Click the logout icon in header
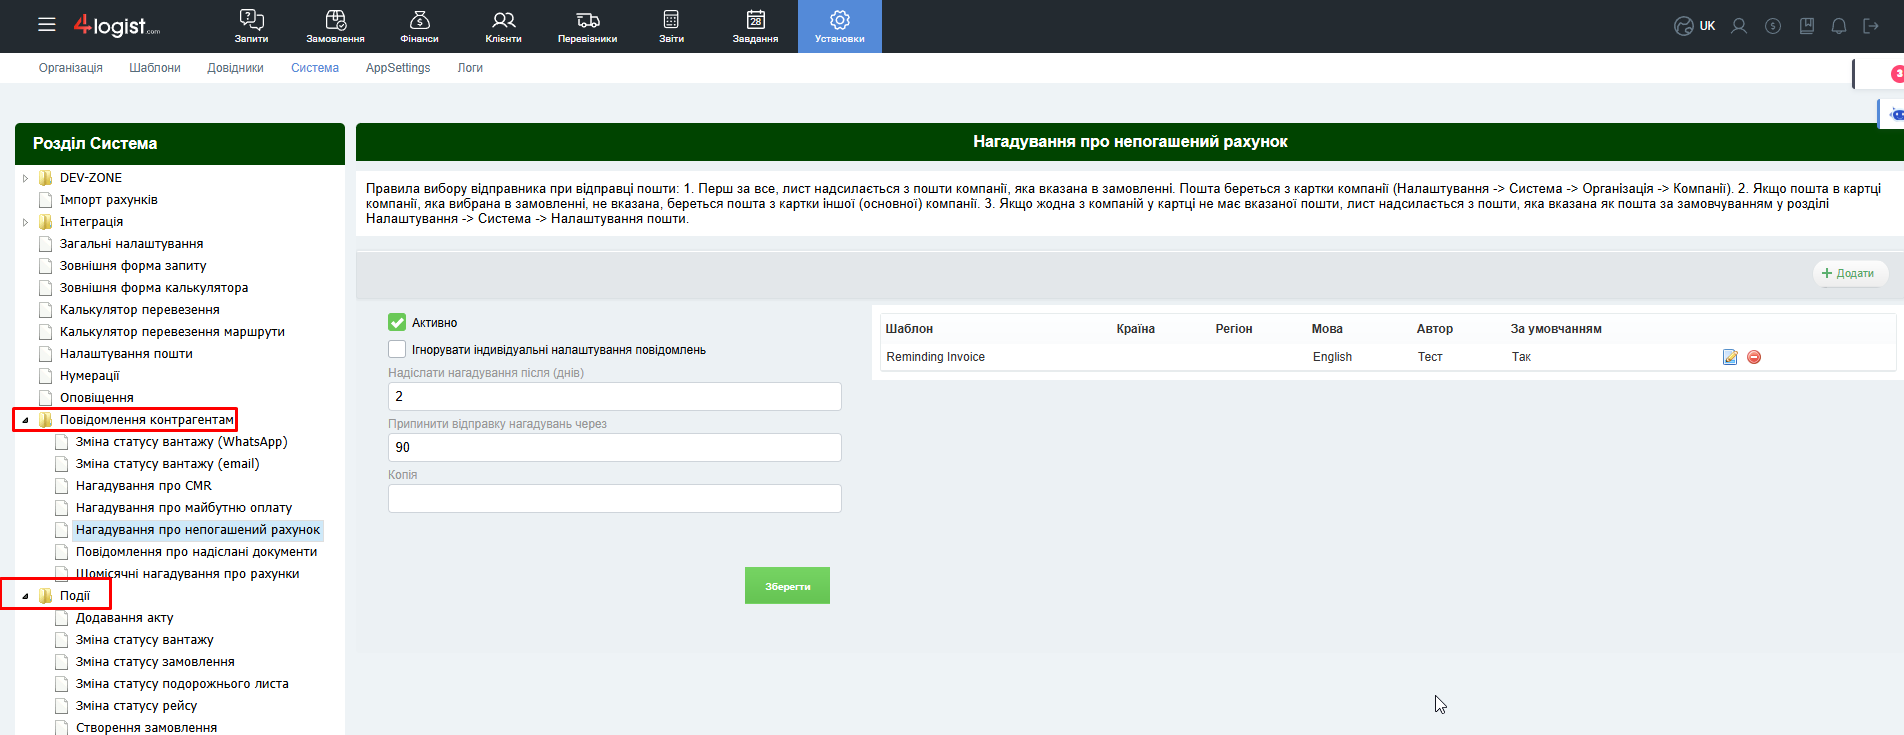 [1870, 26]
